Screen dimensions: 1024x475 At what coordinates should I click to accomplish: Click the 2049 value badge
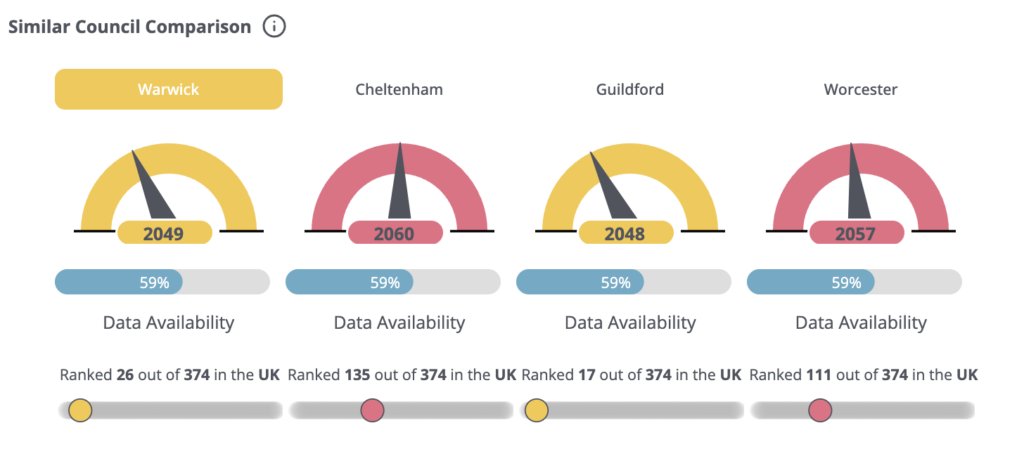(x=164, y=233)
